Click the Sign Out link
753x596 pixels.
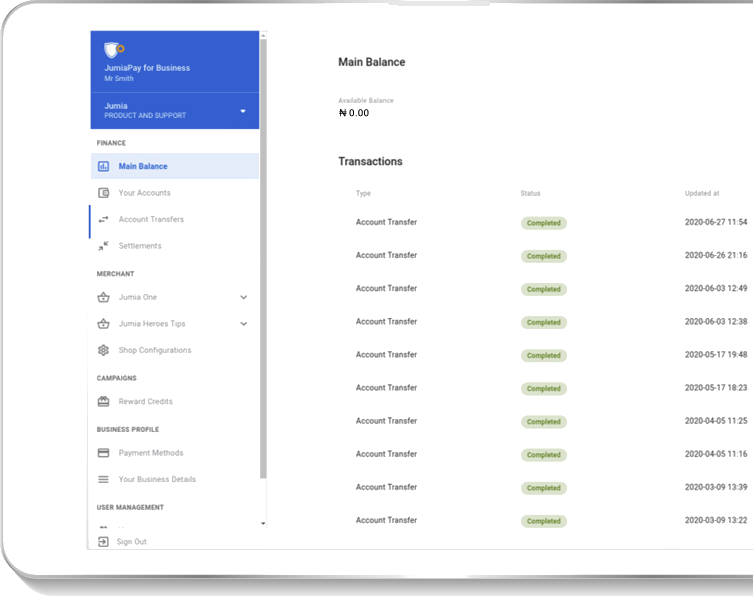click(132, 542)
